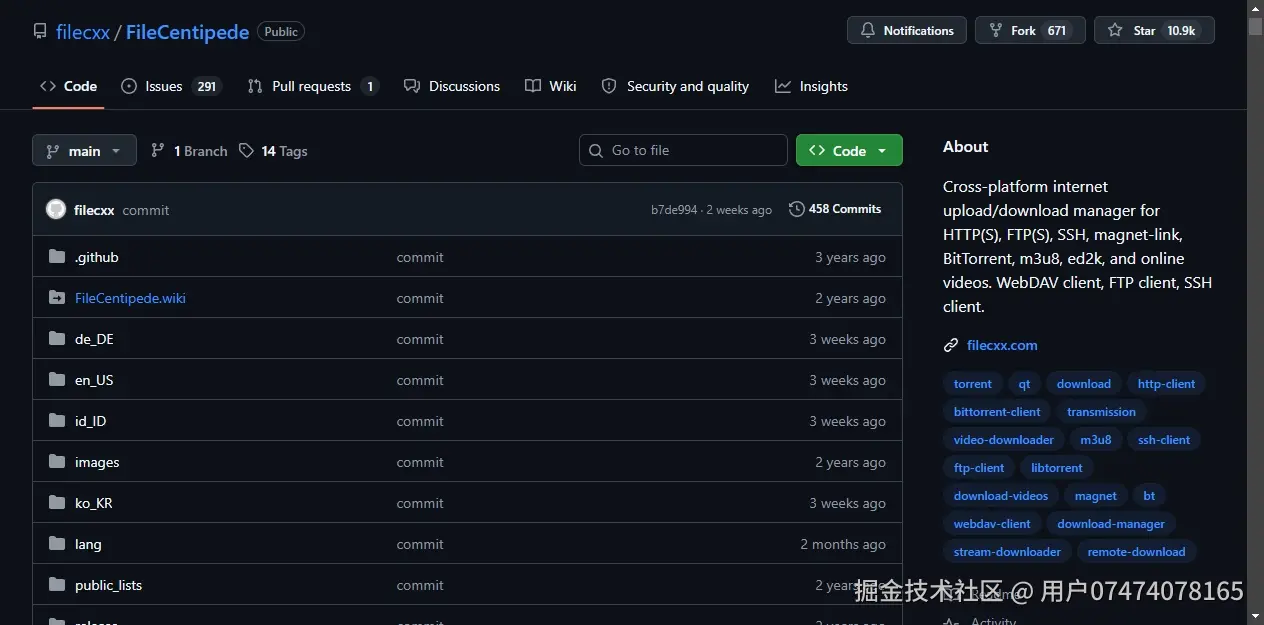Select the remote-download topic tag
Viewport: 1264px width, 625px height.
click(x=1136, y=552)
